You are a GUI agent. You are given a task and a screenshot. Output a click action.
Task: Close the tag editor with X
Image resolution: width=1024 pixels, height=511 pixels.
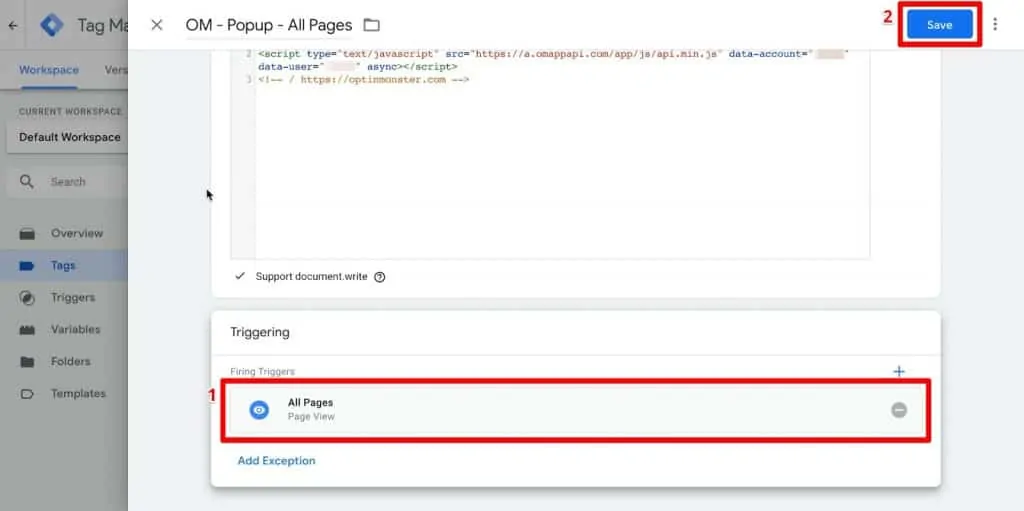coord(157,25)
